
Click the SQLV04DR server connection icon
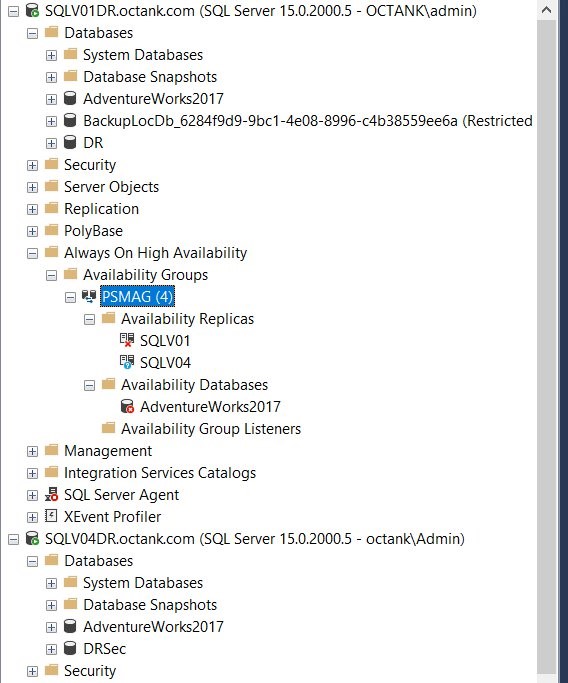(33, 539)
